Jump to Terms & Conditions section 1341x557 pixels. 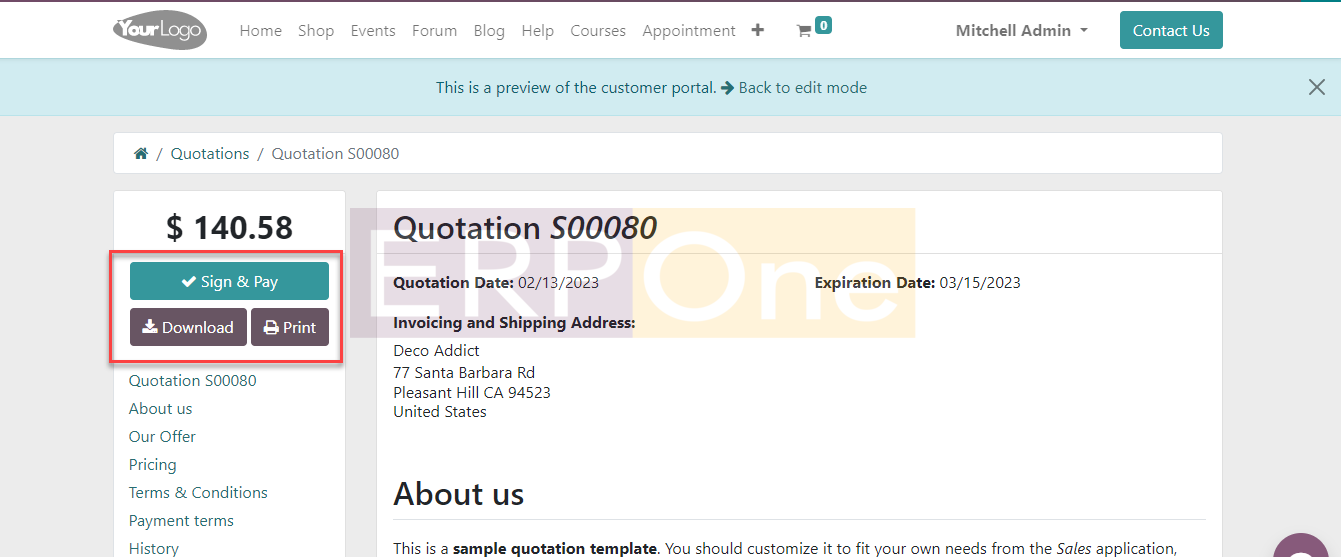tap(198, 493)
